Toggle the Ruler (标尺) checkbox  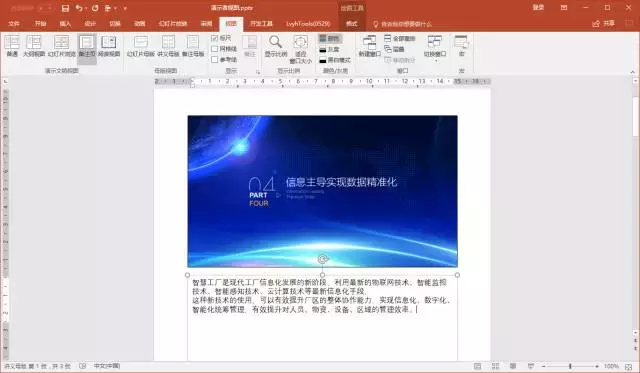(x=221, y=38)
